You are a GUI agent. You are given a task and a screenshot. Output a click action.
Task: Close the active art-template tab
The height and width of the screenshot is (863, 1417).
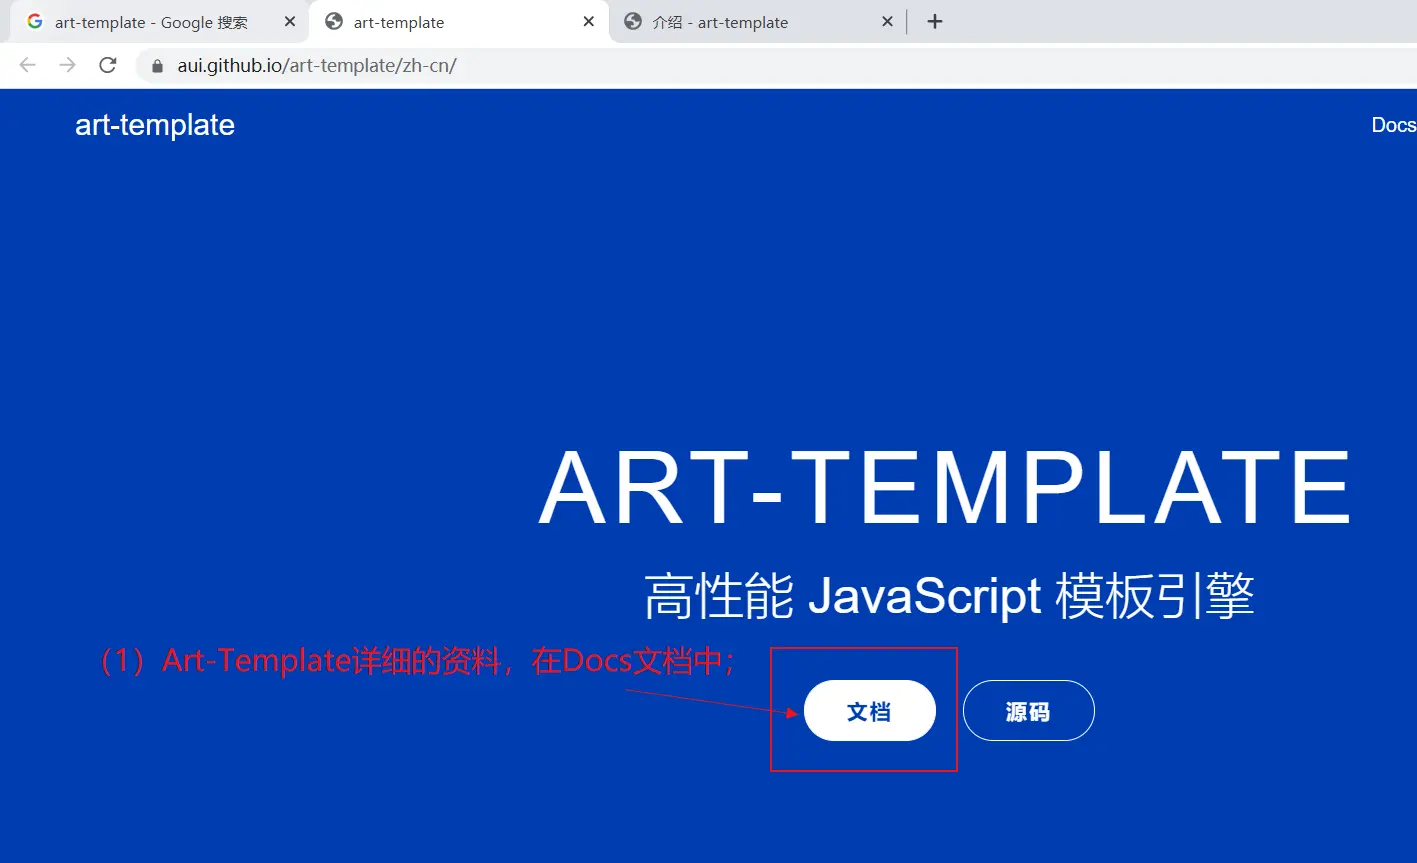589,22
